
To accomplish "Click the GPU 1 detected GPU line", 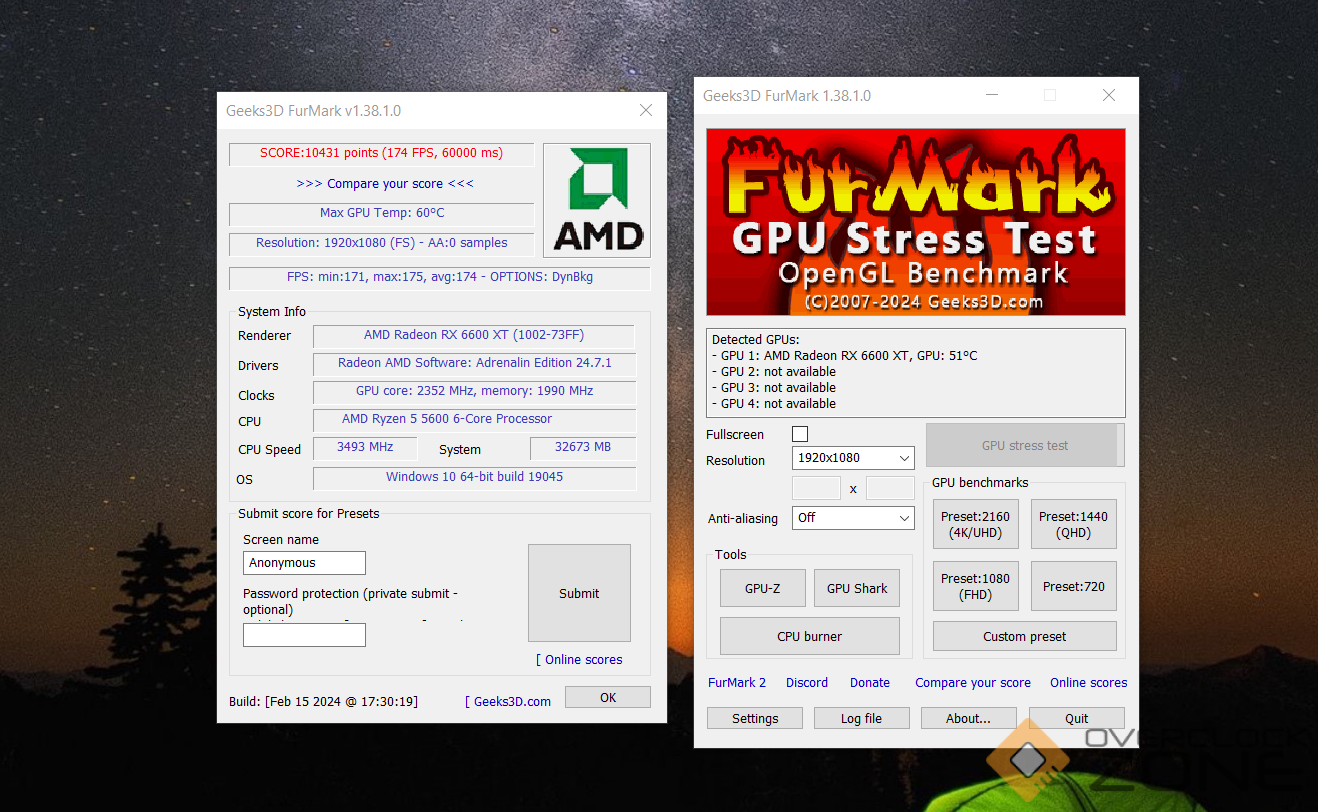I will pos(845,356).
